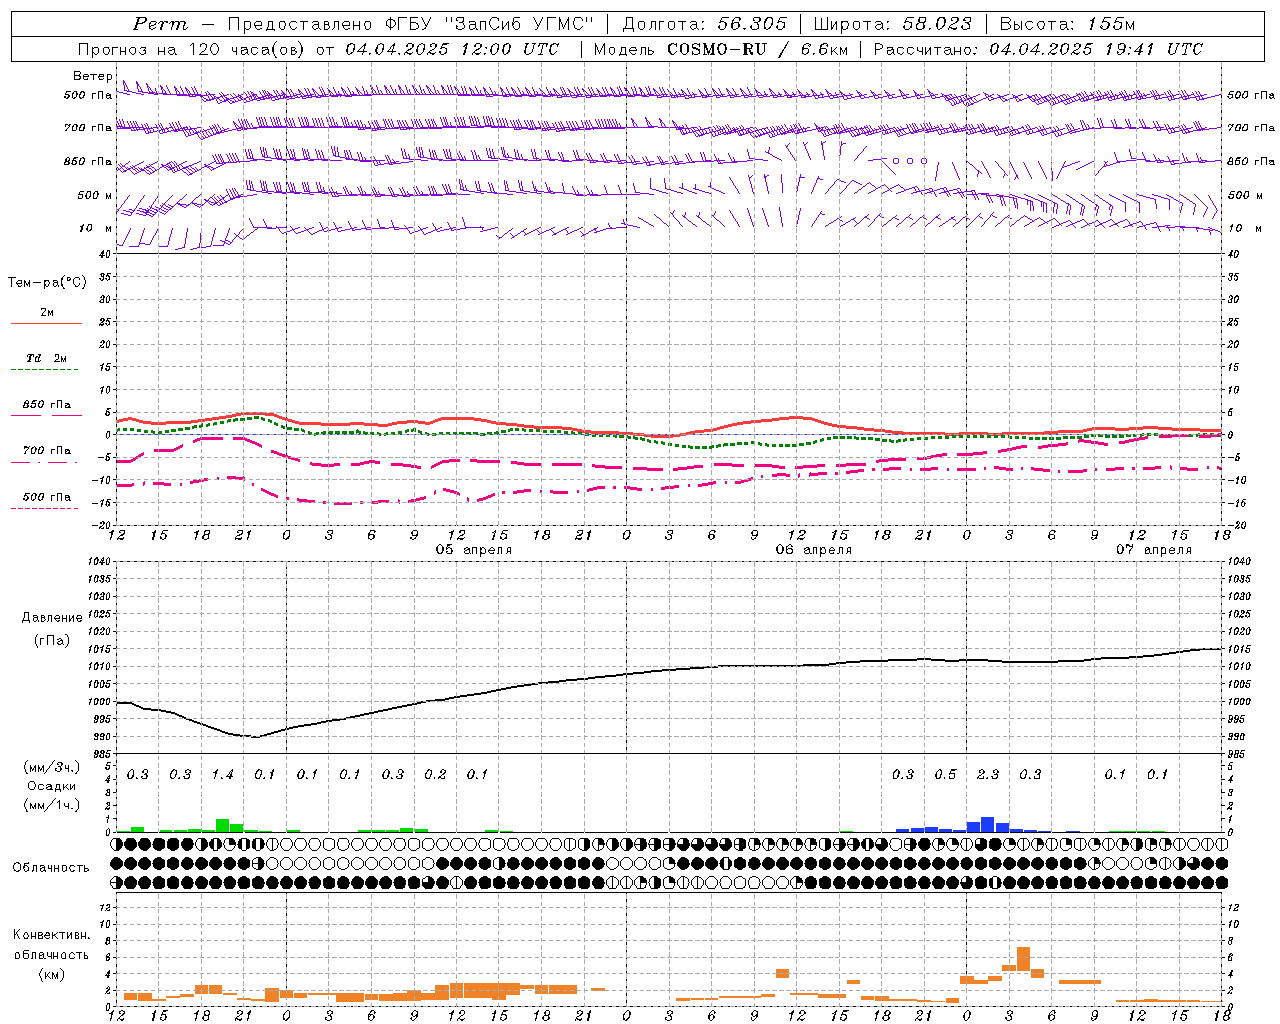Viewport: 1280px width, 1024px height.
Task: Click the "850 гПа" red legend line in temperature panel
Action: (46, 415)
